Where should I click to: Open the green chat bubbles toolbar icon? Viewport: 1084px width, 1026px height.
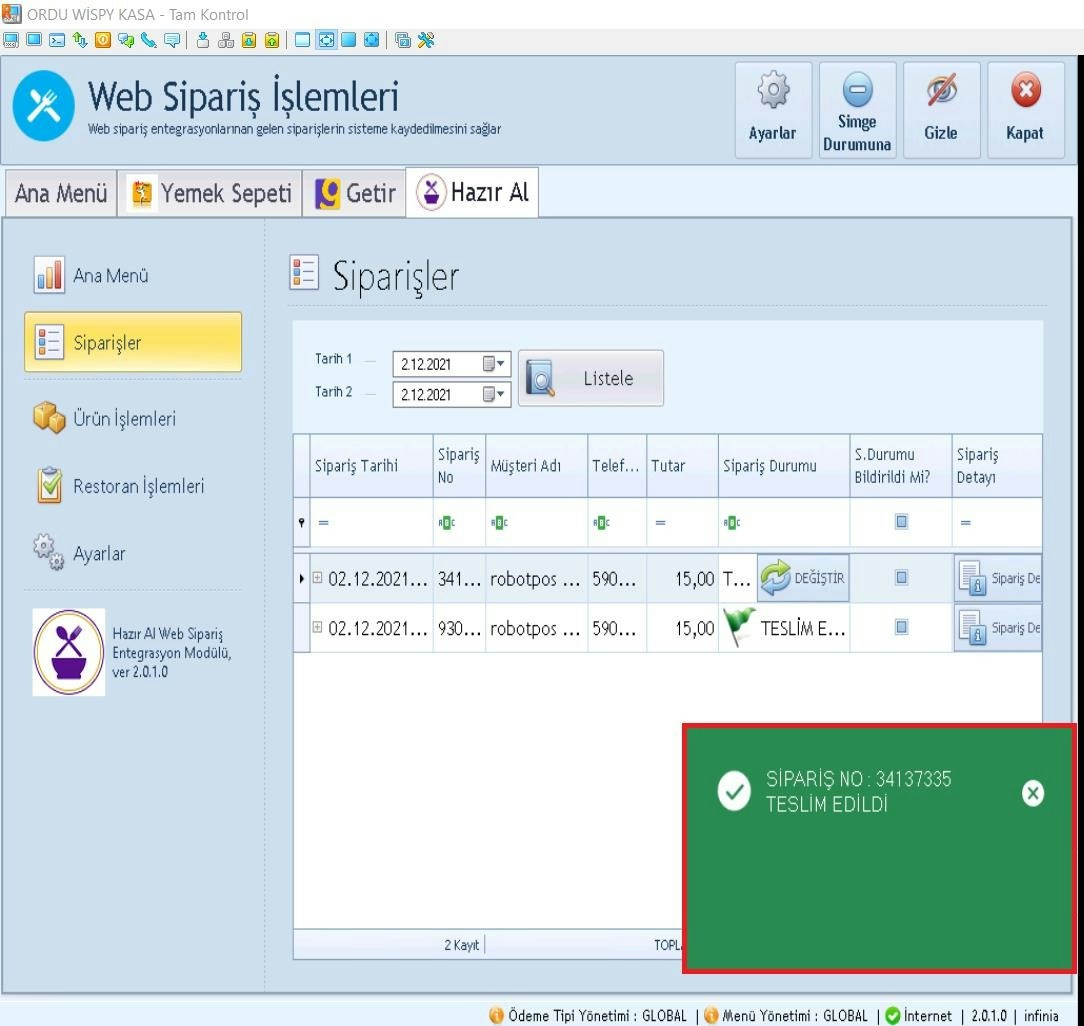126,40
